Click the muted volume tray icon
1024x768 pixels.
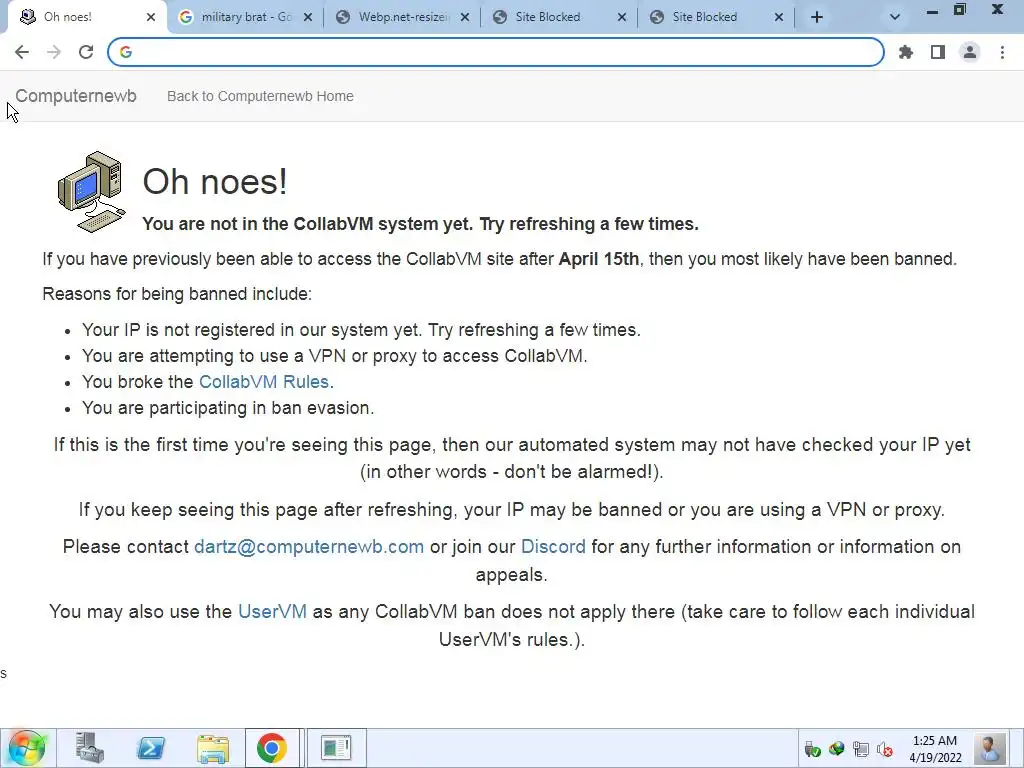click(885, 750)
